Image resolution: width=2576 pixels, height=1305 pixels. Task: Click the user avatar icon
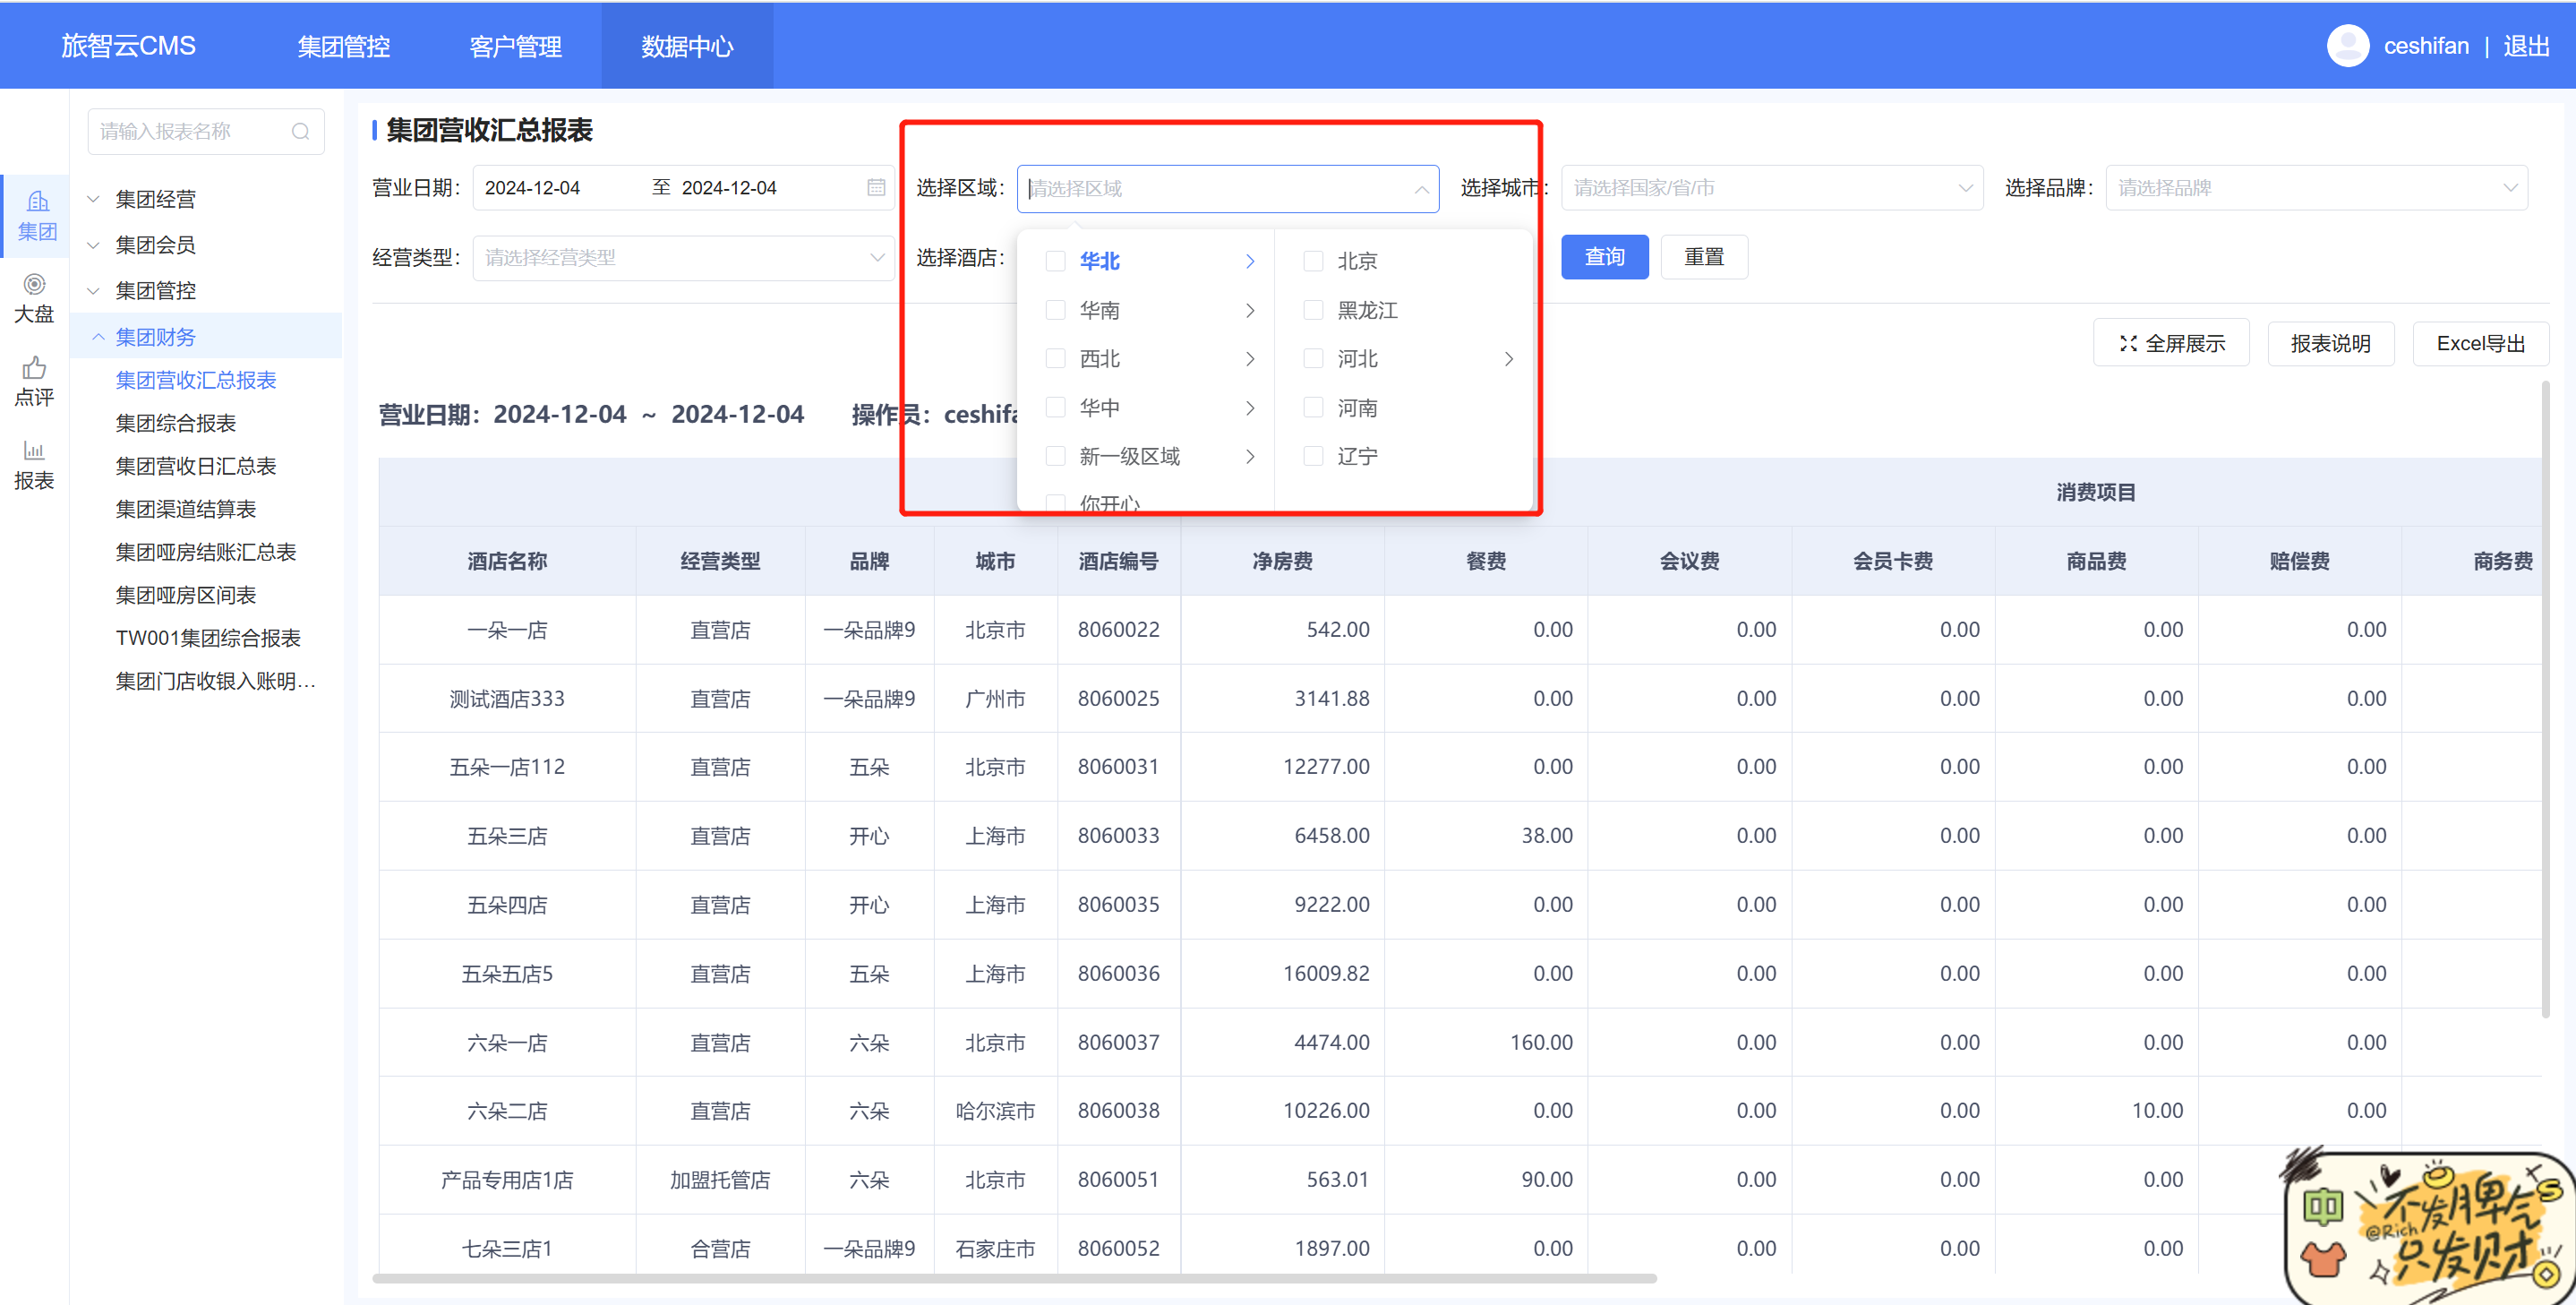coord(2347,45)
